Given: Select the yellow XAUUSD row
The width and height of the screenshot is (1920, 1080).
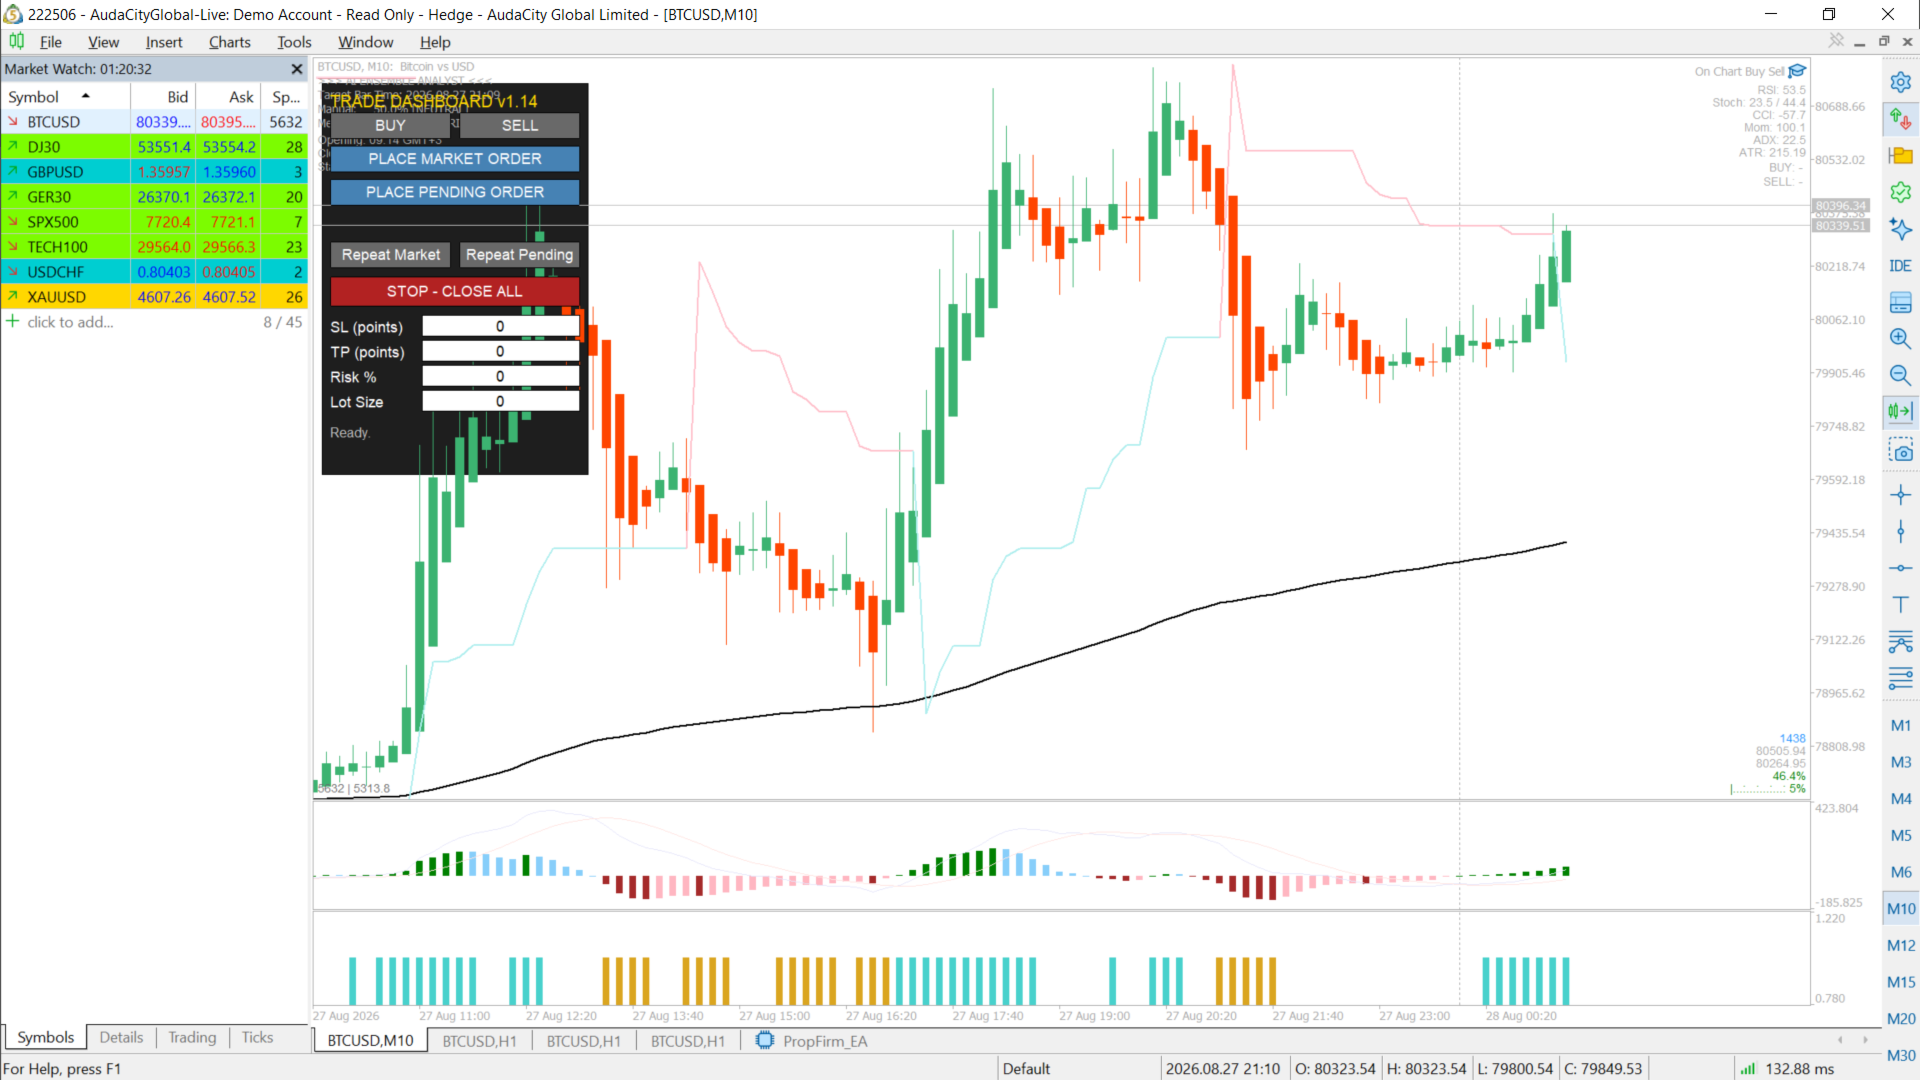Looking at the screenshot, I should click(154, 297).
